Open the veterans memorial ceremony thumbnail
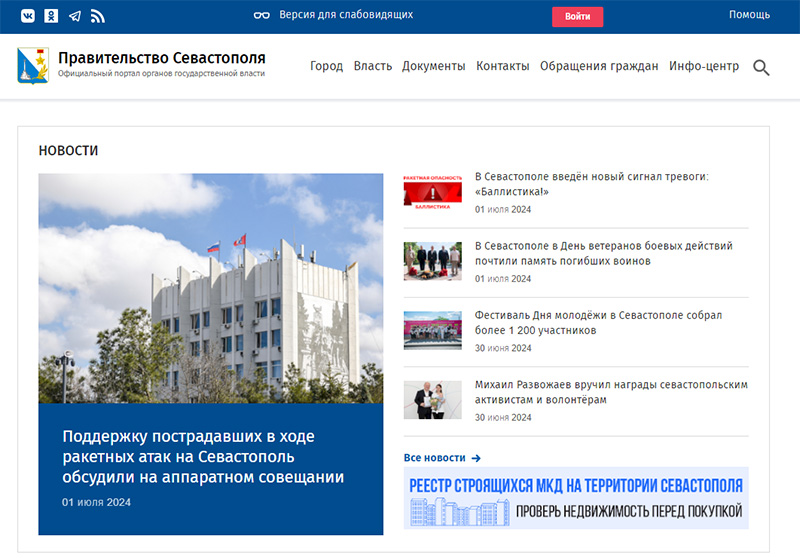The width and height of the screenshot is (800, 558). (433, 261)
